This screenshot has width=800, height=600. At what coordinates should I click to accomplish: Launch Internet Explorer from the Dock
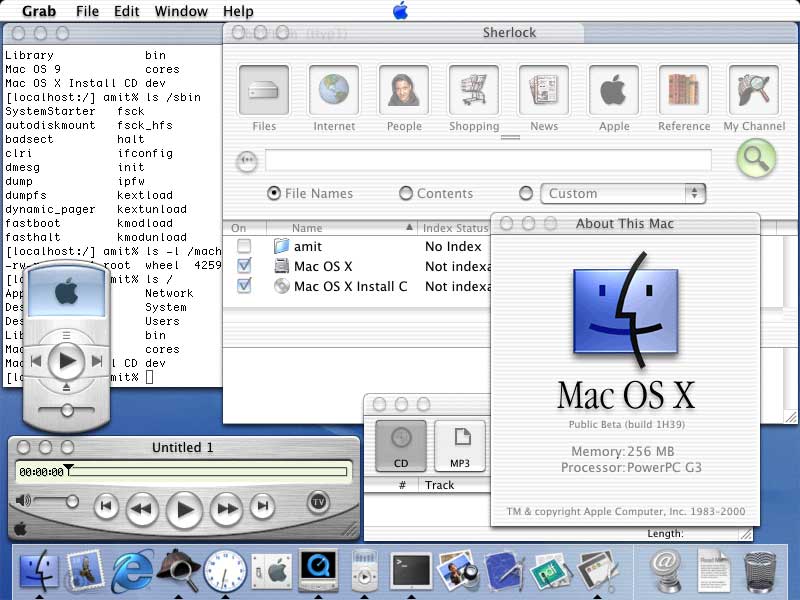pos(133,571)
